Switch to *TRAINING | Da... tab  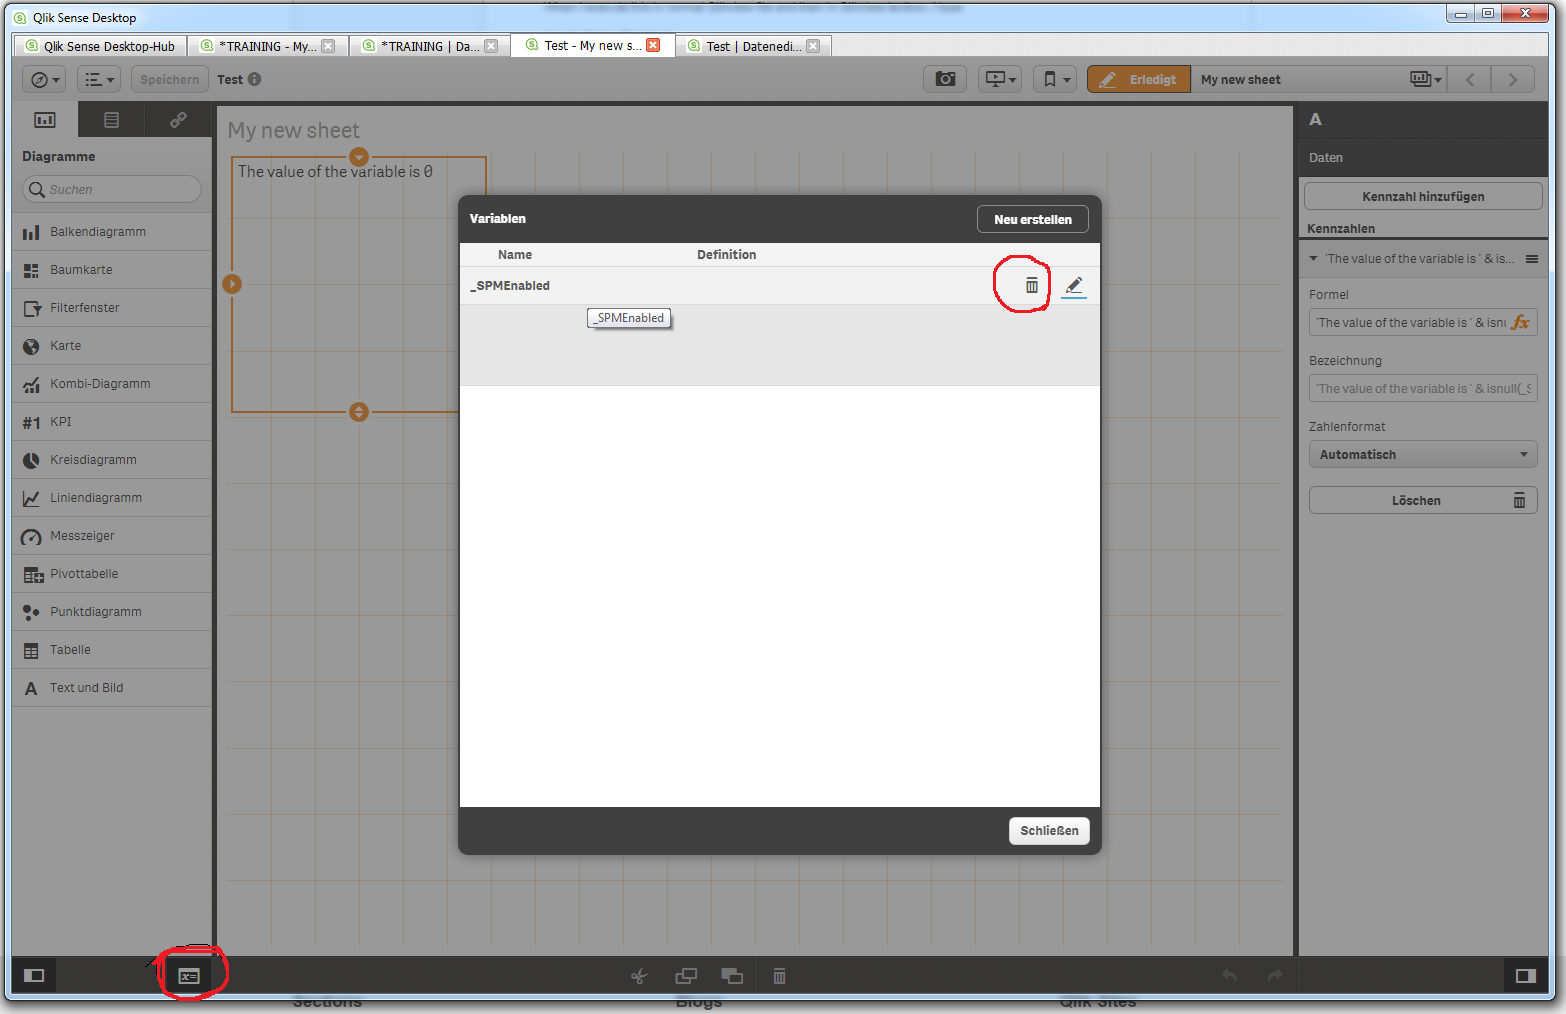click(x=430, y=46)
